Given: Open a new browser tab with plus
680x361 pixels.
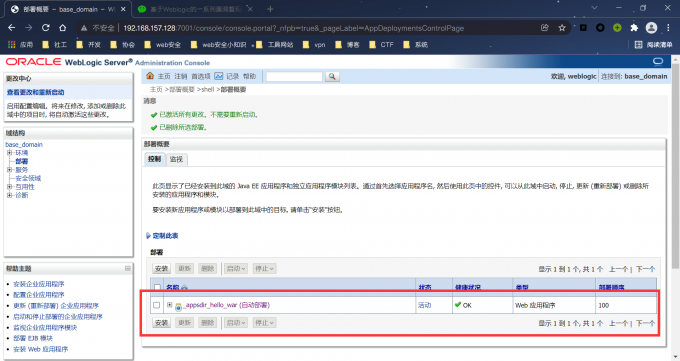Looking at the screenshot, I should [270, 9].
